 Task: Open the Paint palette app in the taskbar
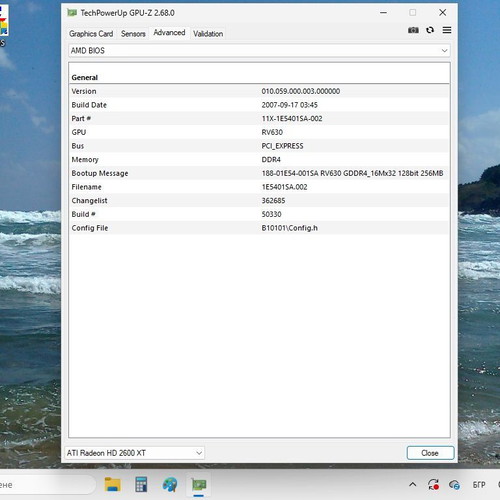(170, 485)
